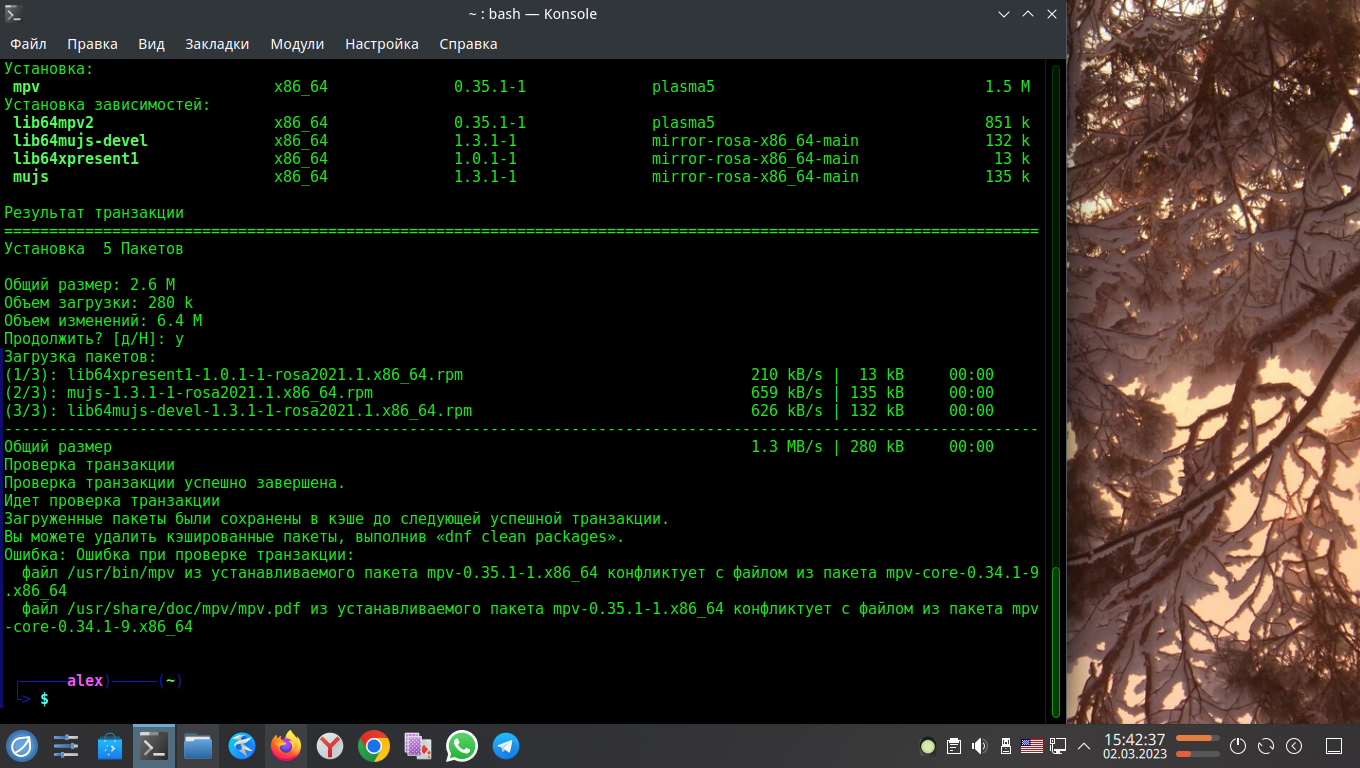Image resolution: width=1360 pixels, height=768 pixels.
Task: Open the clock and calendar widget
Action: click(x=1134, y=746)
